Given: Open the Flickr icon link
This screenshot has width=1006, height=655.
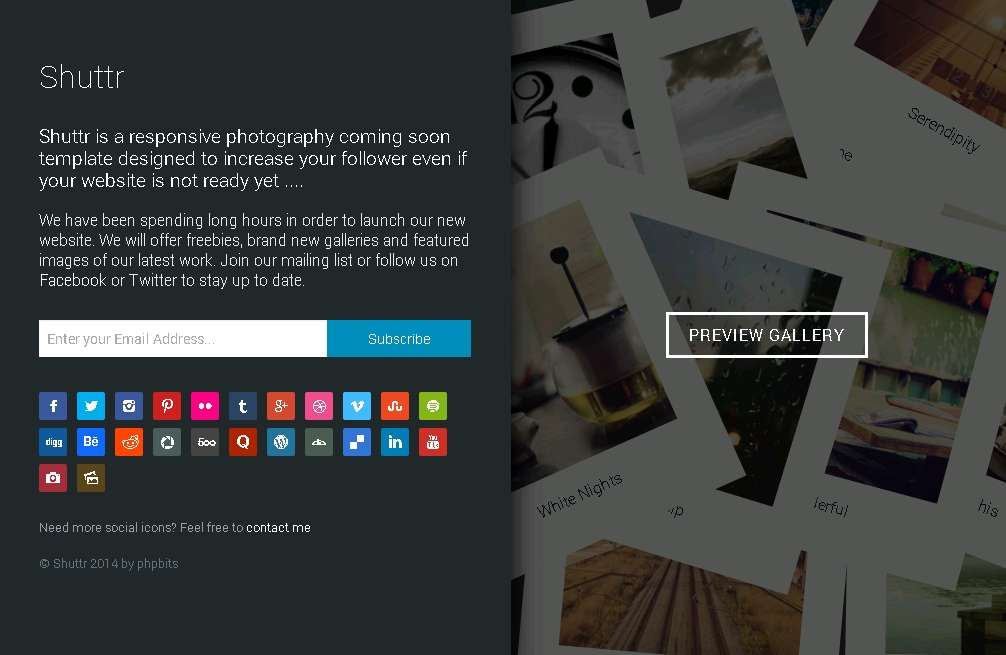Looking at the screenshot, I should point(205,406).
